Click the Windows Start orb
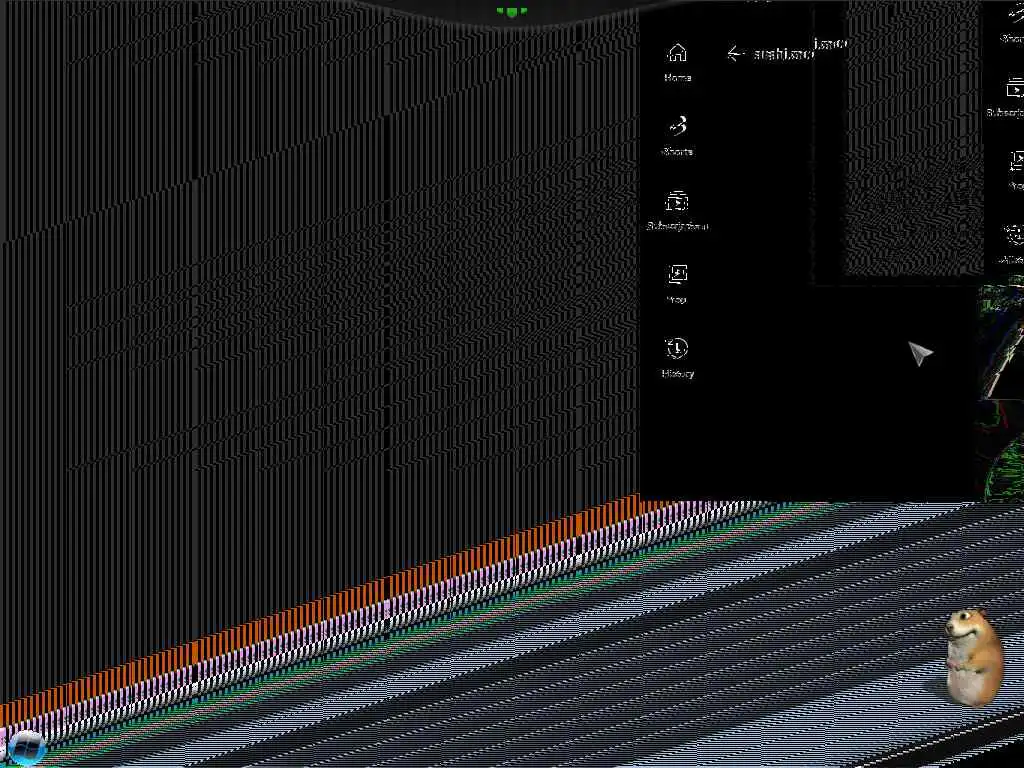 [27, 748]
